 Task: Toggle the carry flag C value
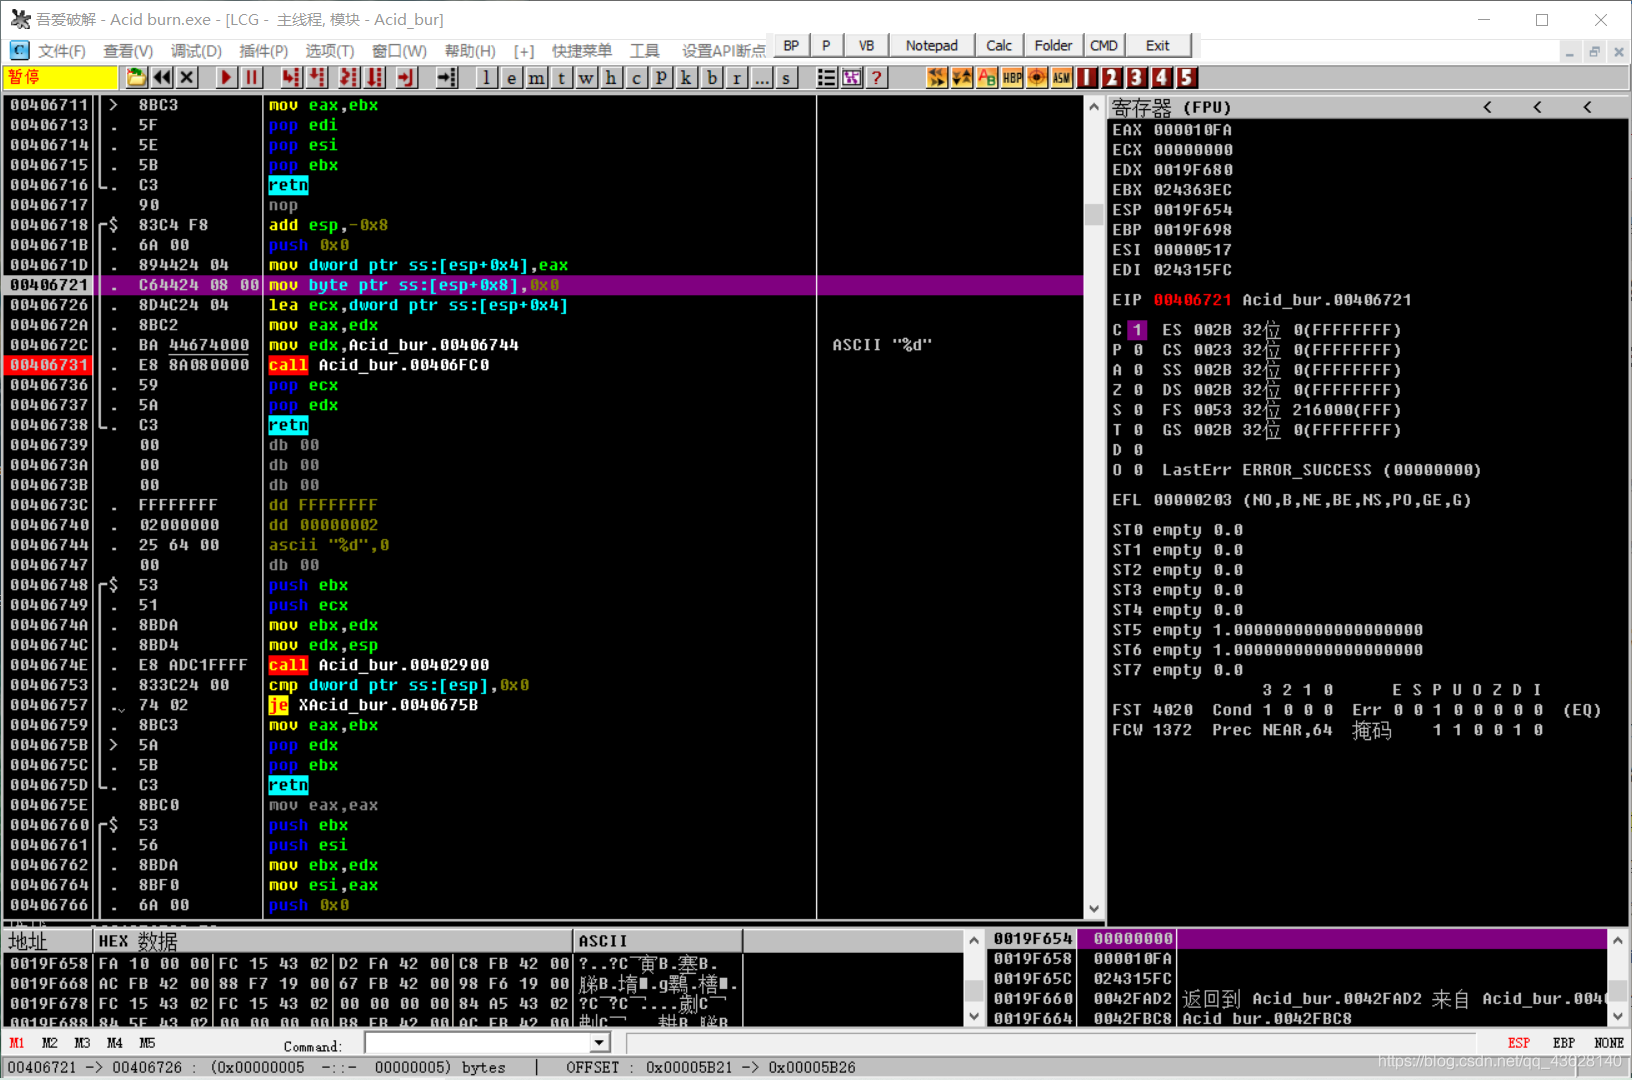coord(1137,330)
